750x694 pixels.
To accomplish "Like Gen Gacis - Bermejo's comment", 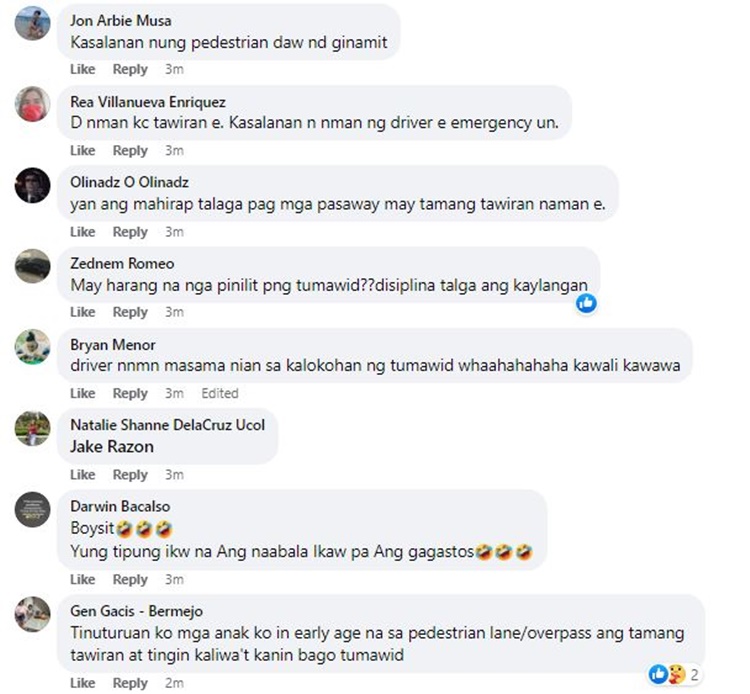I will click(x=82, y=683).
